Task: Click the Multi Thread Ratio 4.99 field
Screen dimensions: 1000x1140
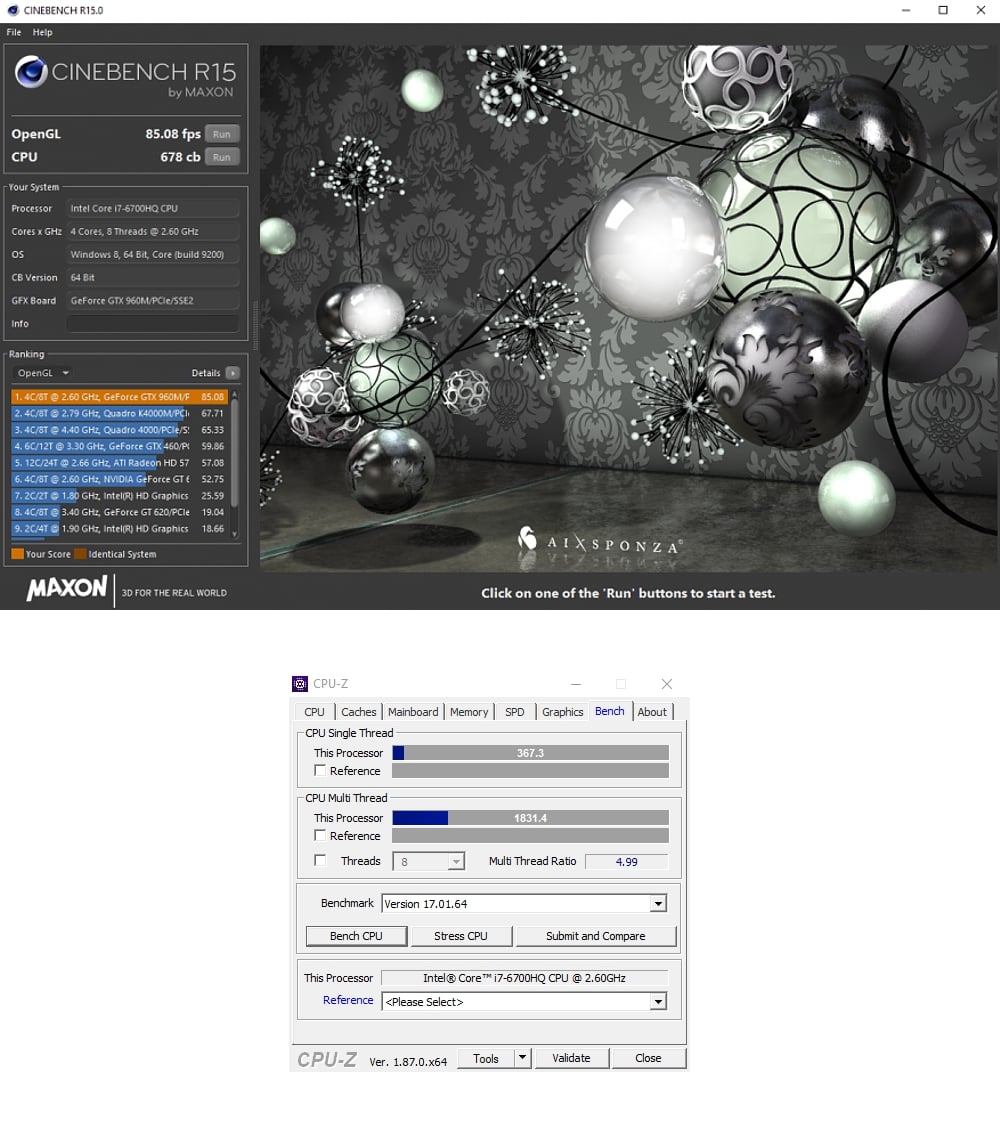Action: point(626,862)
